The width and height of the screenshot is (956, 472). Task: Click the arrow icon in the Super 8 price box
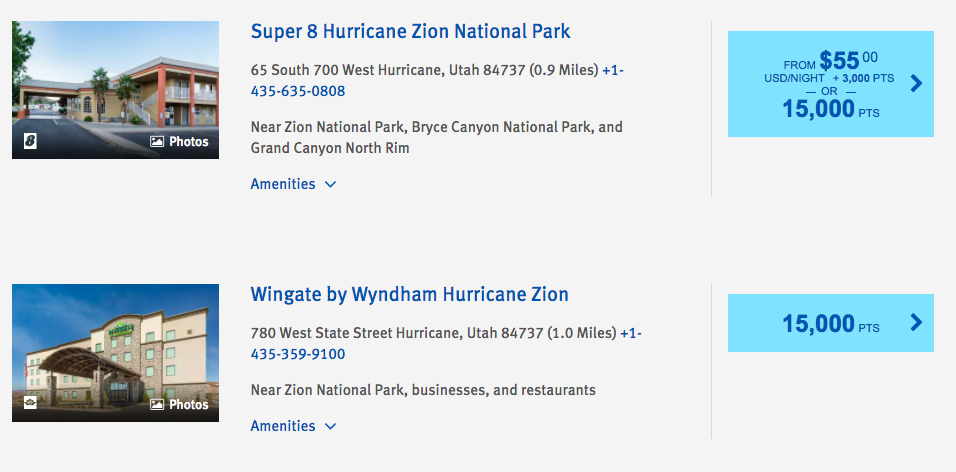(916, 84)
